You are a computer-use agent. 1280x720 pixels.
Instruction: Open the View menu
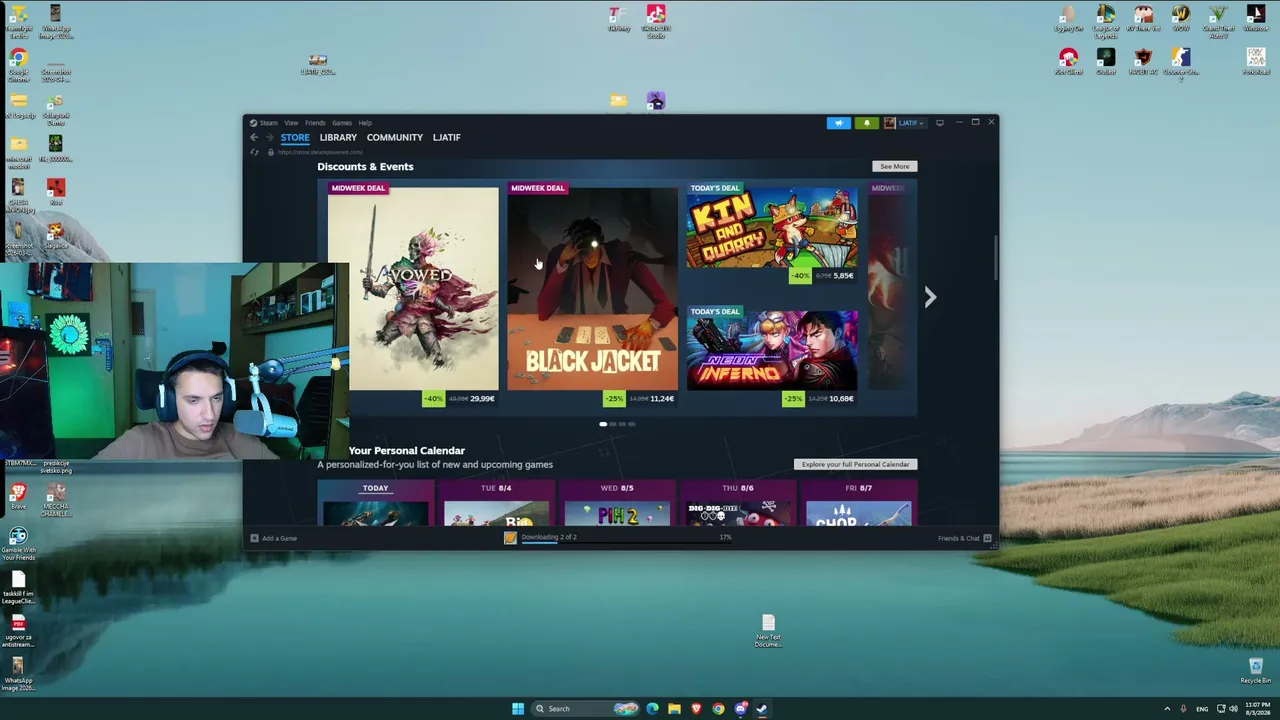point(291,123)
